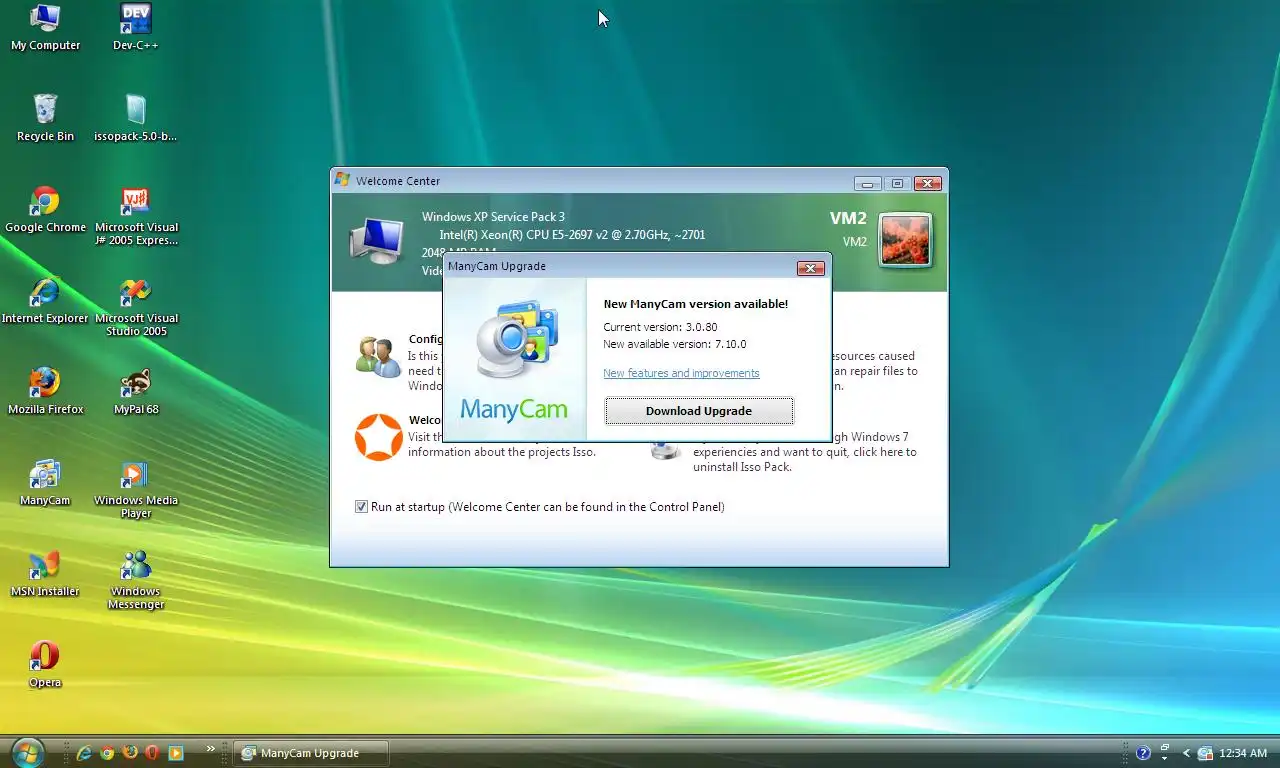Viewport: 1280px width, 768px height.
Task: Click the user picture thumbnail in Welcome Center
Action: coord(905,240)
